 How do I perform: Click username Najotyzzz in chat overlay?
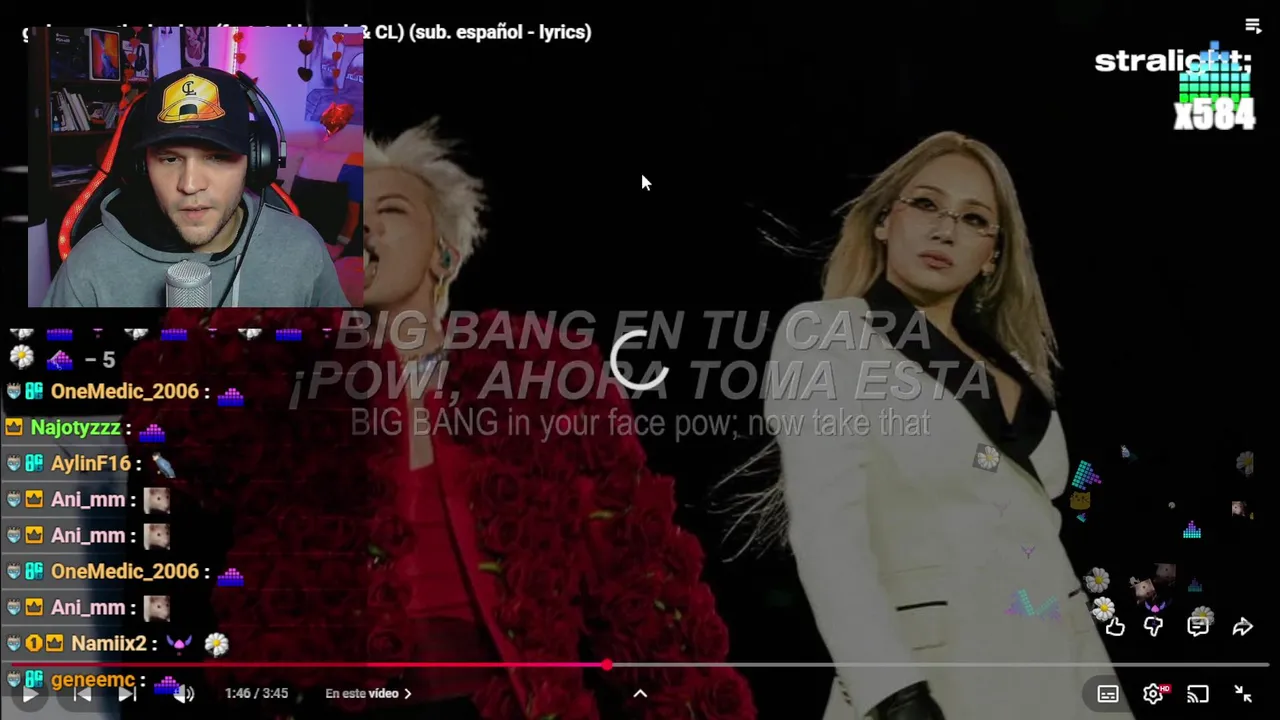click(x=75, y=428)
